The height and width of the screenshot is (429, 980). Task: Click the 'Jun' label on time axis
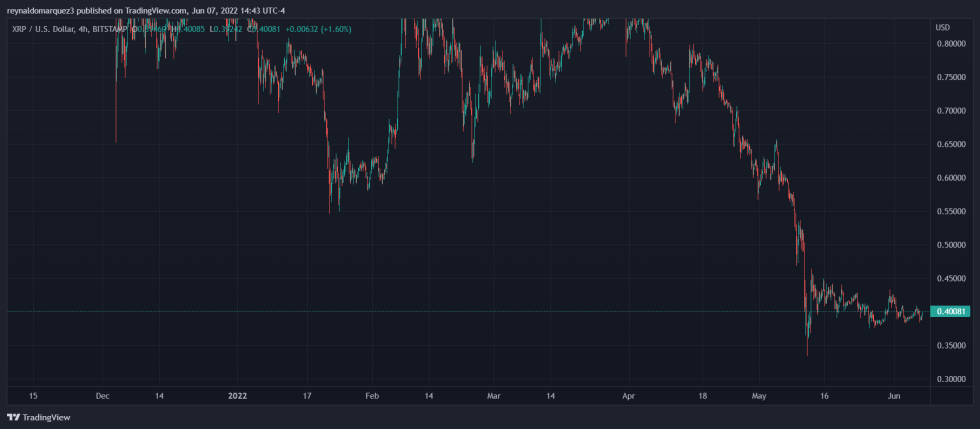point(894,396)
